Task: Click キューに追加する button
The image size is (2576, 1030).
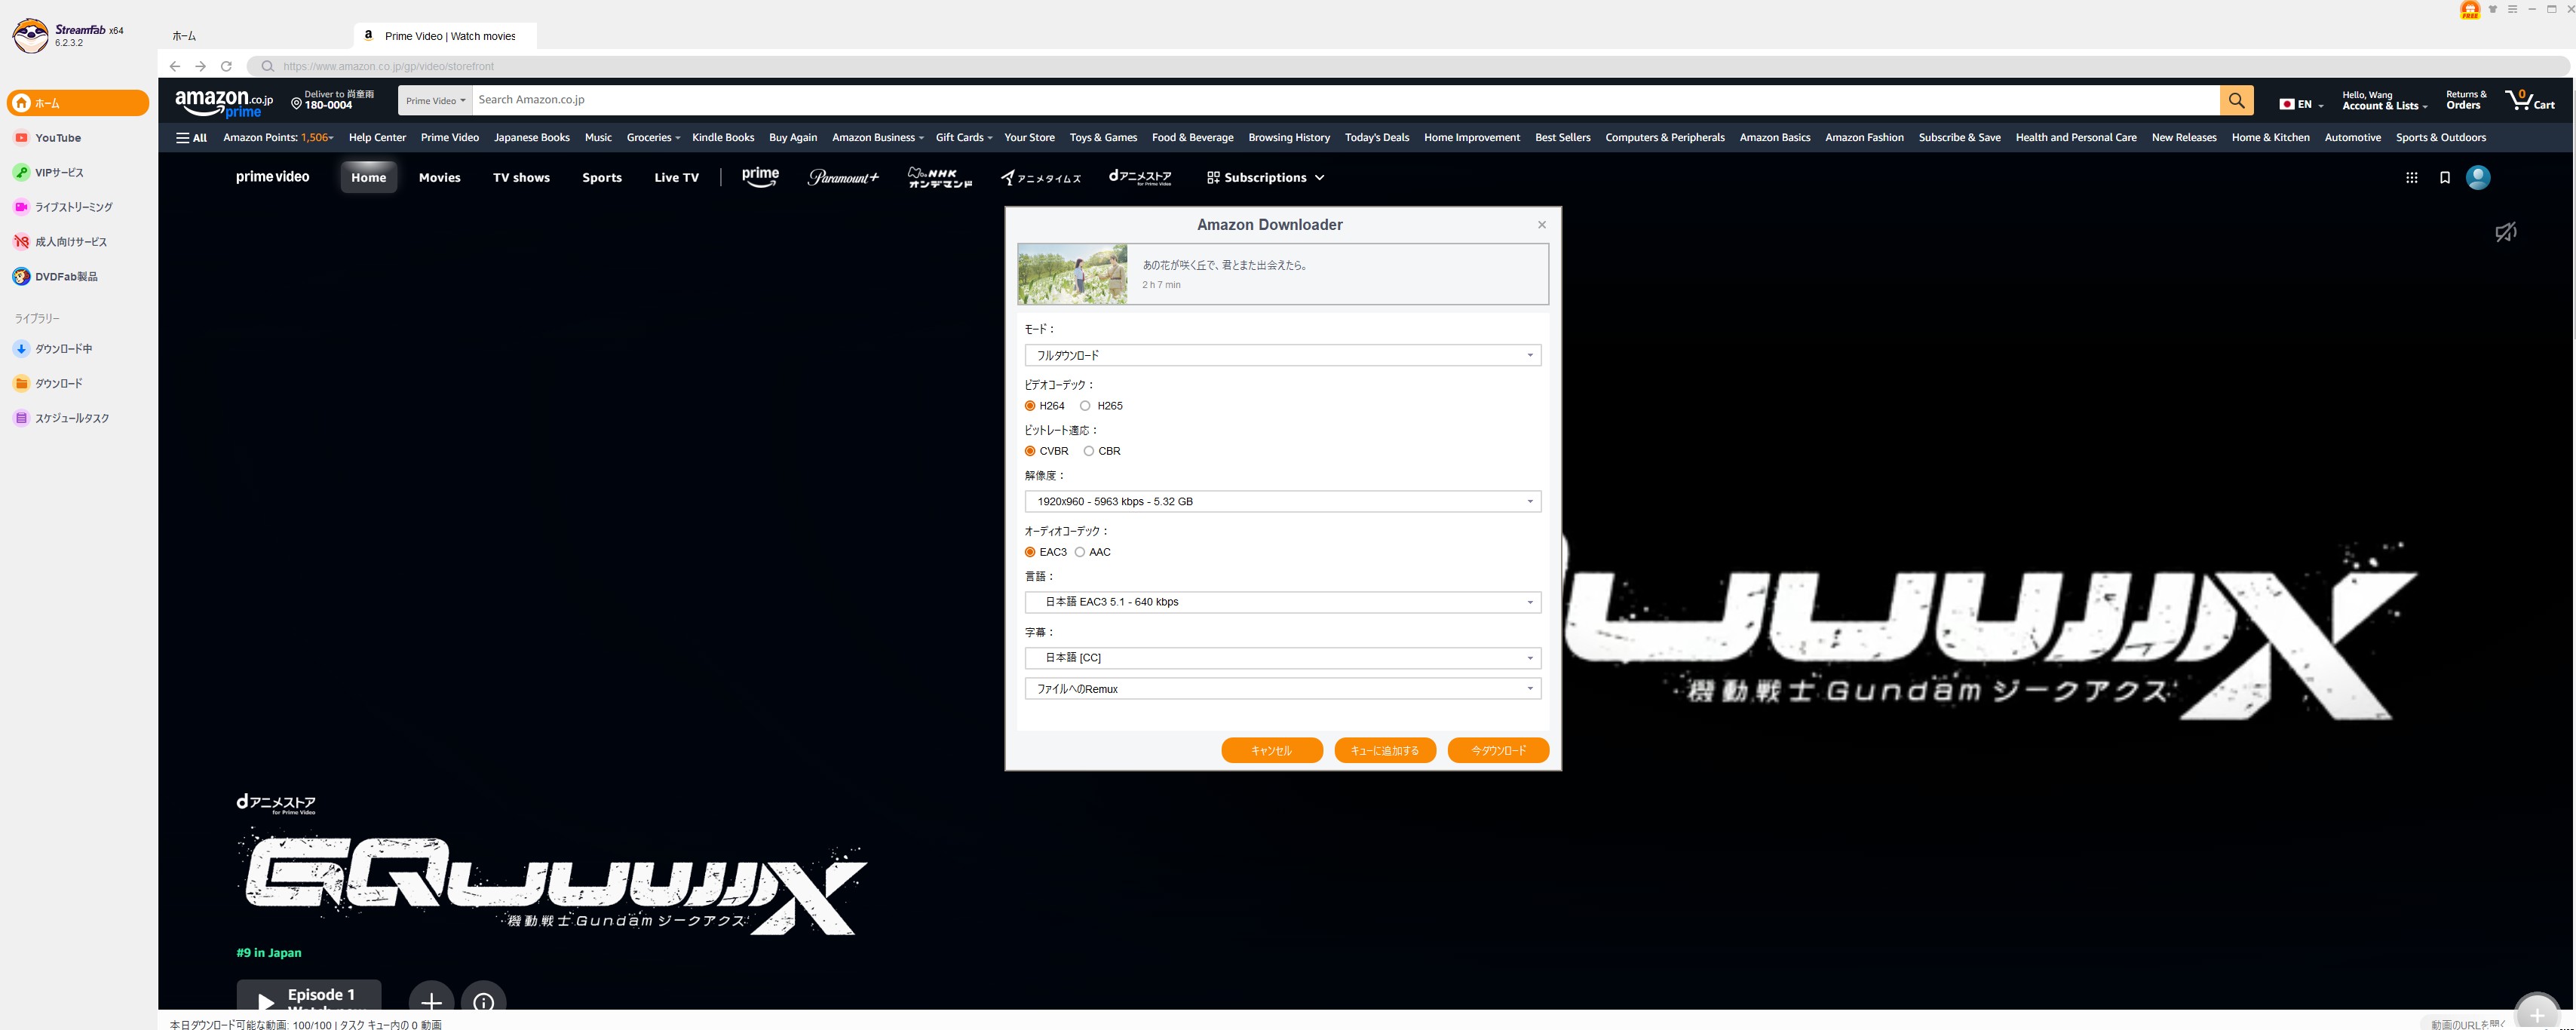Action: pyautogui.click(x=1385, y=751)
